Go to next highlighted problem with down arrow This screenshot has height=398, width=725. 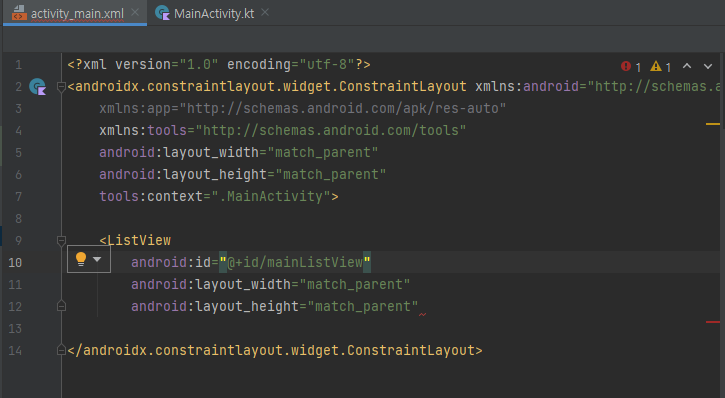(708, 66)
